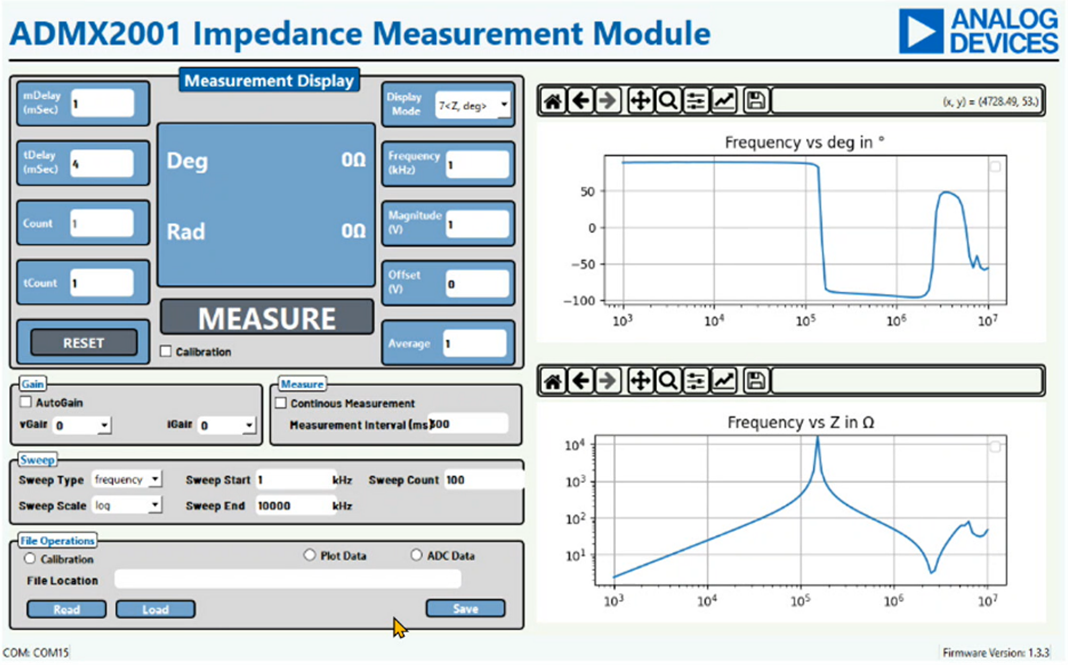Click the File Location input field

287,580
